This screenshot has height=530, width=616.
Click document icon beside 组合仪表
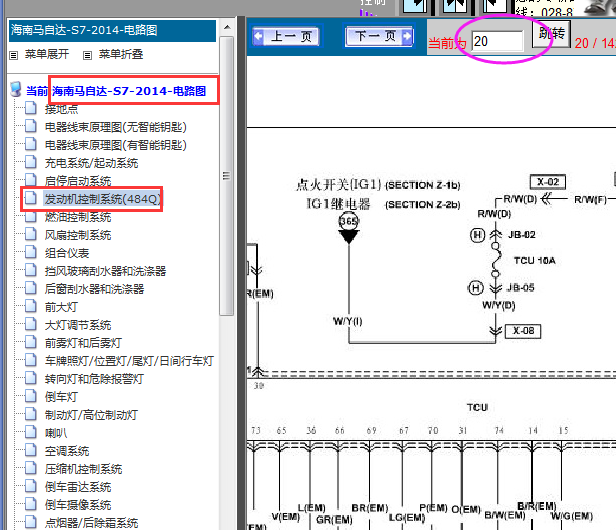coord(31,252)
